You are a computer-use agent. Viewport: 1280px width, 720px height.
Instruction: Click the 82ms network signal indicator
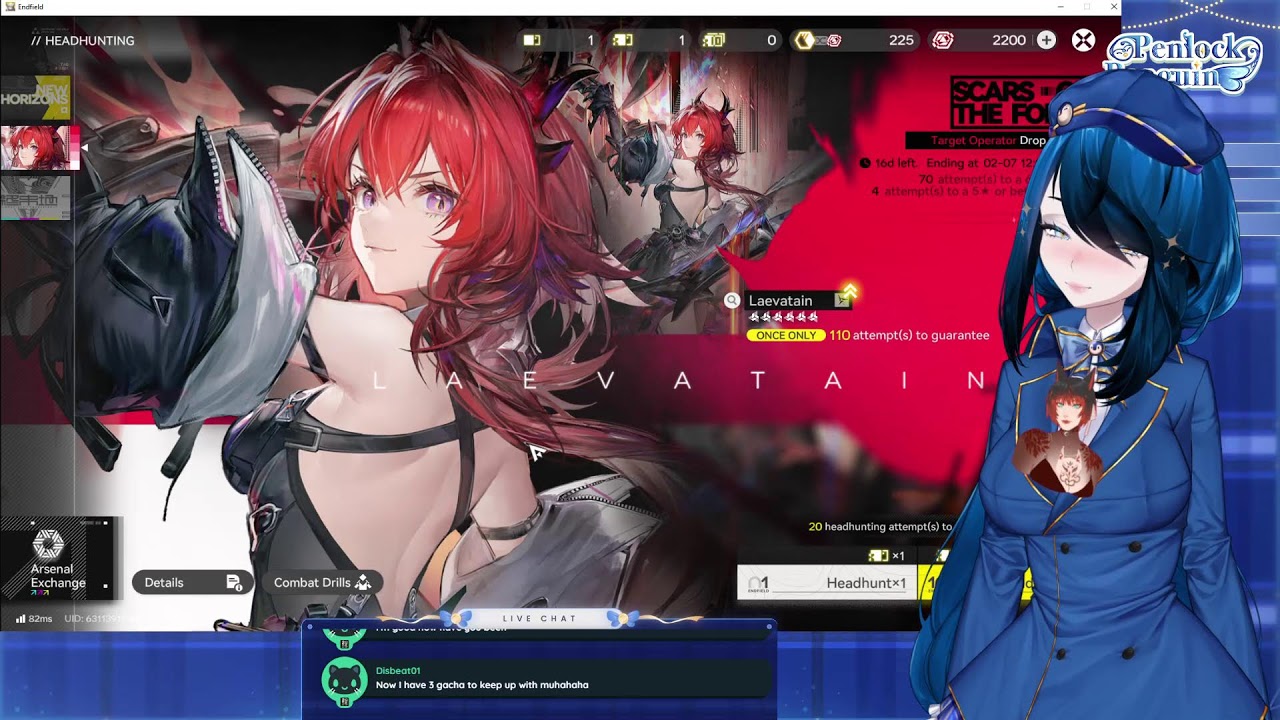pyautogui.click(x=34, y=619)
